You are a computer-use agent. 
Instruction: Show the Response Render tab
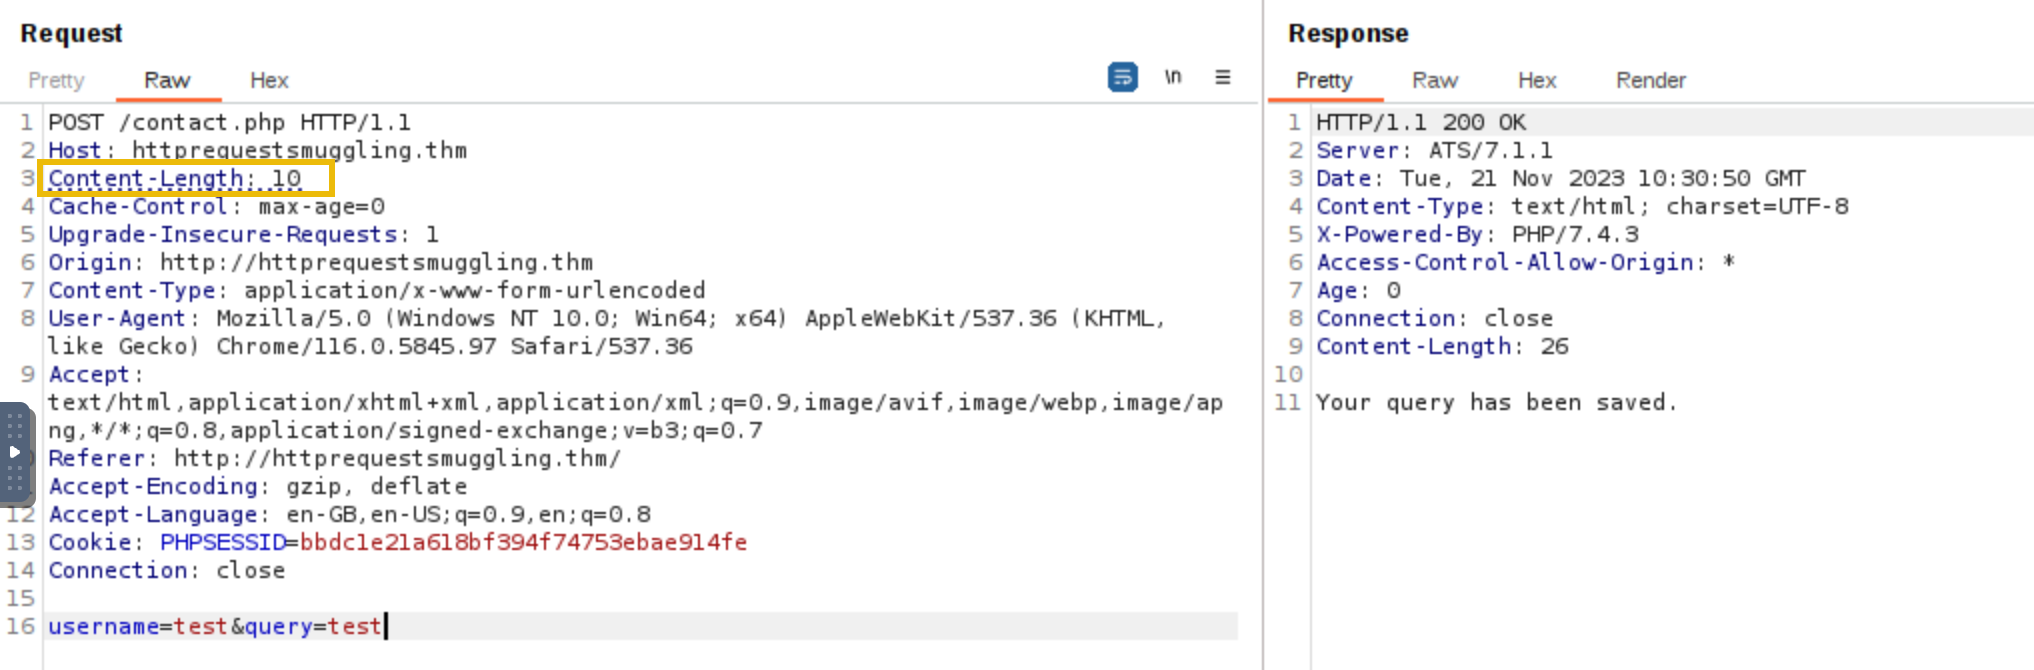click(1650, 80)
